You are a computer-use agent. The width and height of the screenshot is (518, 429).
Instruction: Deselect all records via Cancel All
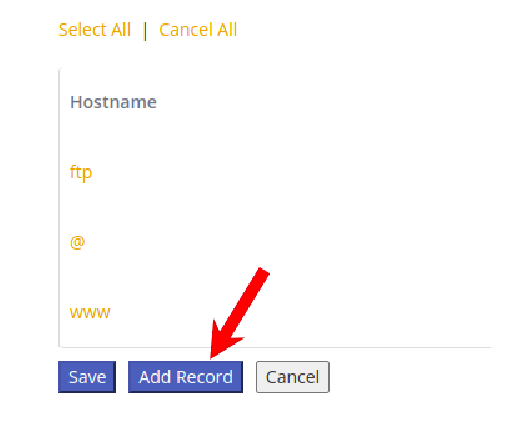[198, 30]
